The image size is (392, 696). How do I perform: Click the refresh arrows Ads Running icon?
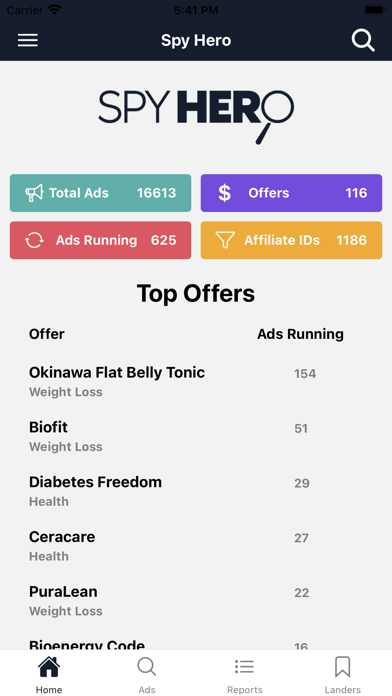(34, 240)
